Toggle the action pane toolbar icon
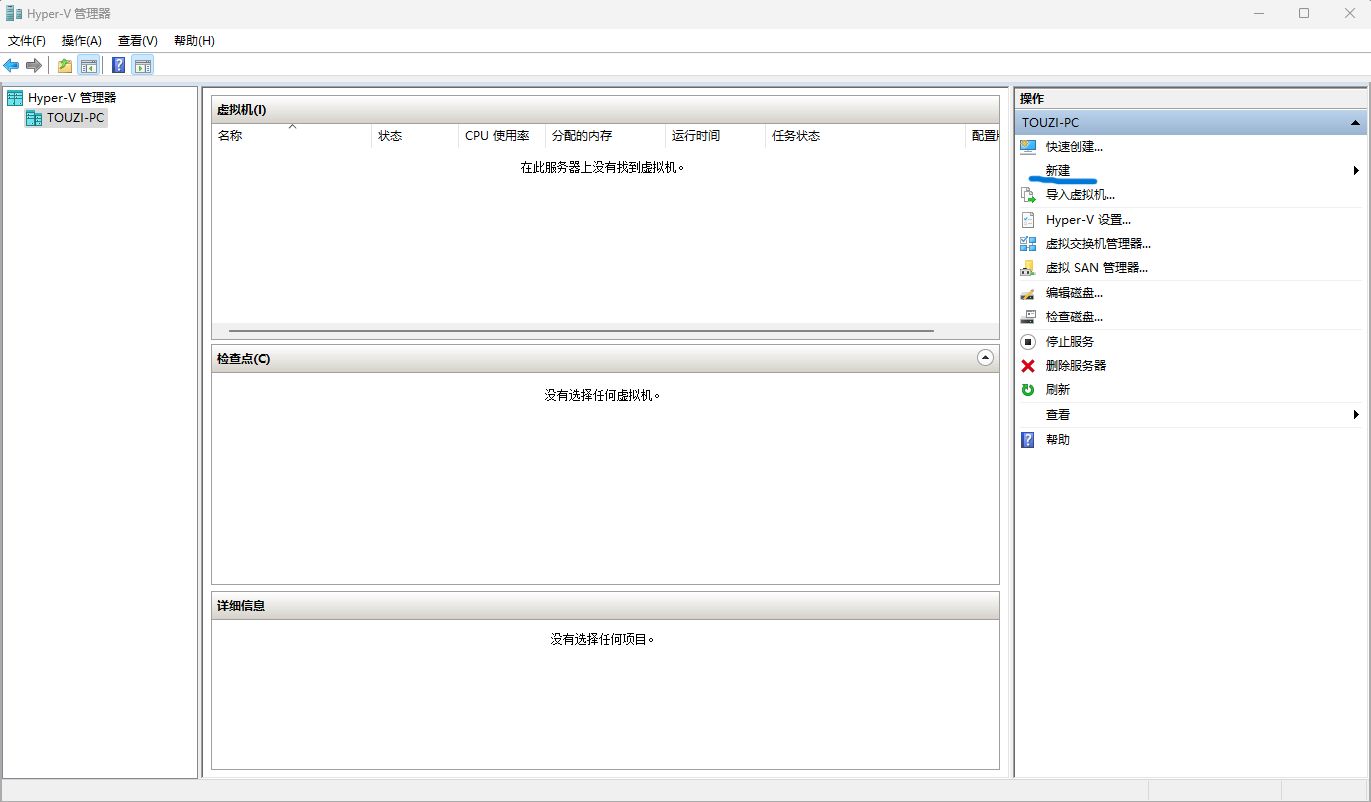Screen dimensions: 1371x802 [143, 66]
